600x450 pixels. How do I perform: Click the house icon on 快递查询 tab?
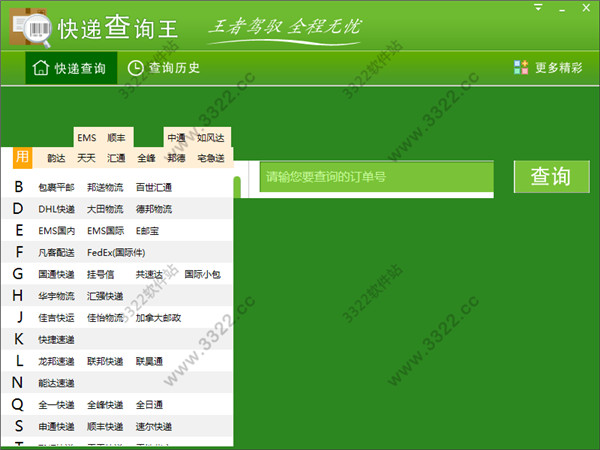41,68
